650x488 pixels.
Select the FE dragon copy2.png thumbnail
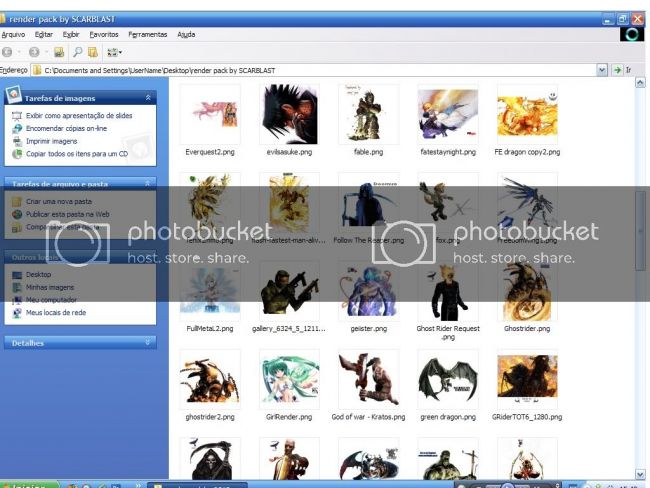click(527, 114)
